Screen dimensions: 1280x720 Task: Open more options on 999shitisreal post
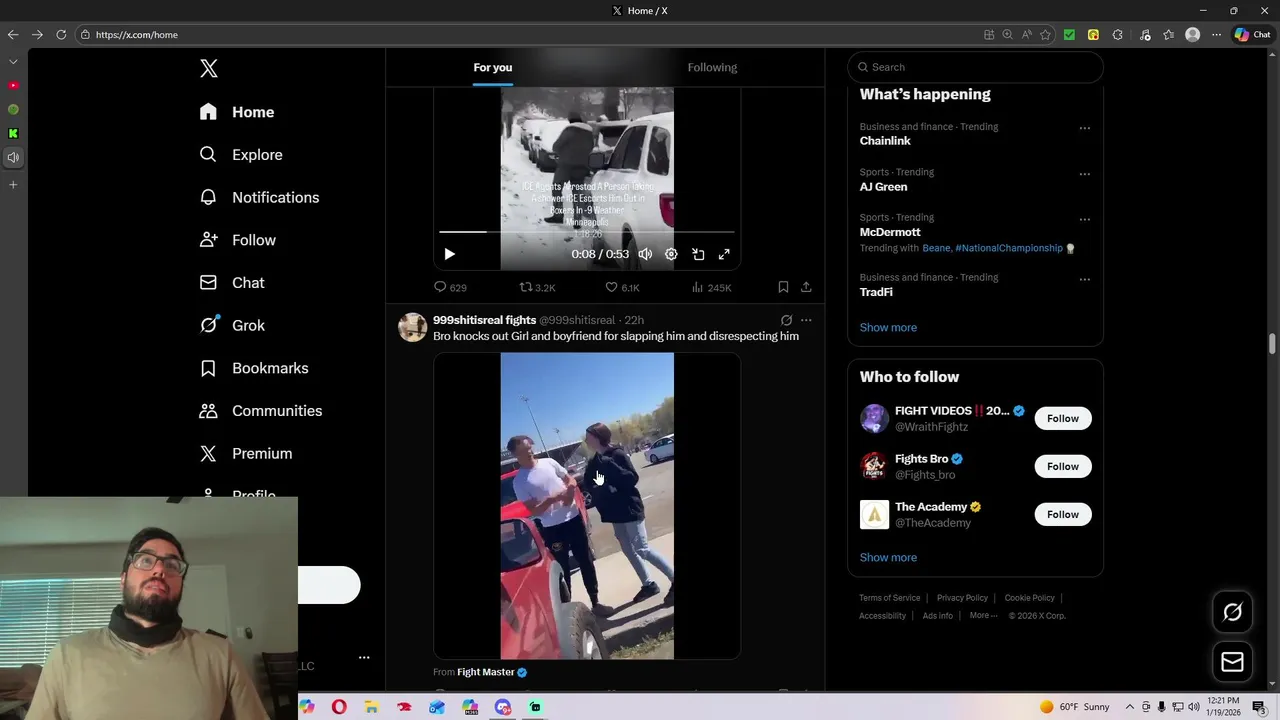click(x=806, y=320)
